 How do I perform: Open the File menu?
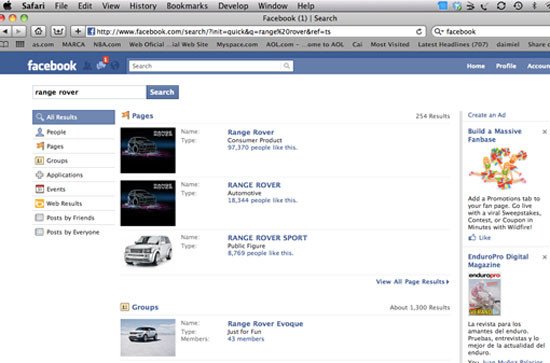61,6
